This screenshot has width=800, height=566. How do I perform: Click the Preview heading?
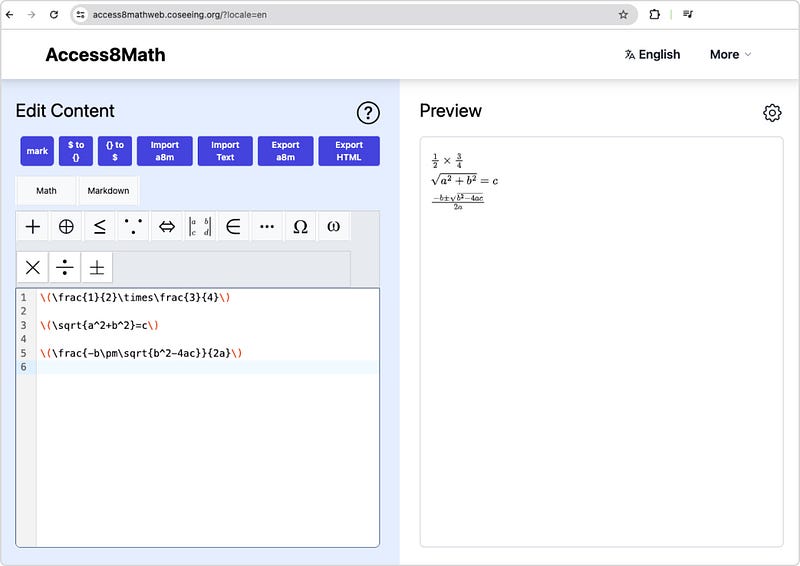coord(451,111)
